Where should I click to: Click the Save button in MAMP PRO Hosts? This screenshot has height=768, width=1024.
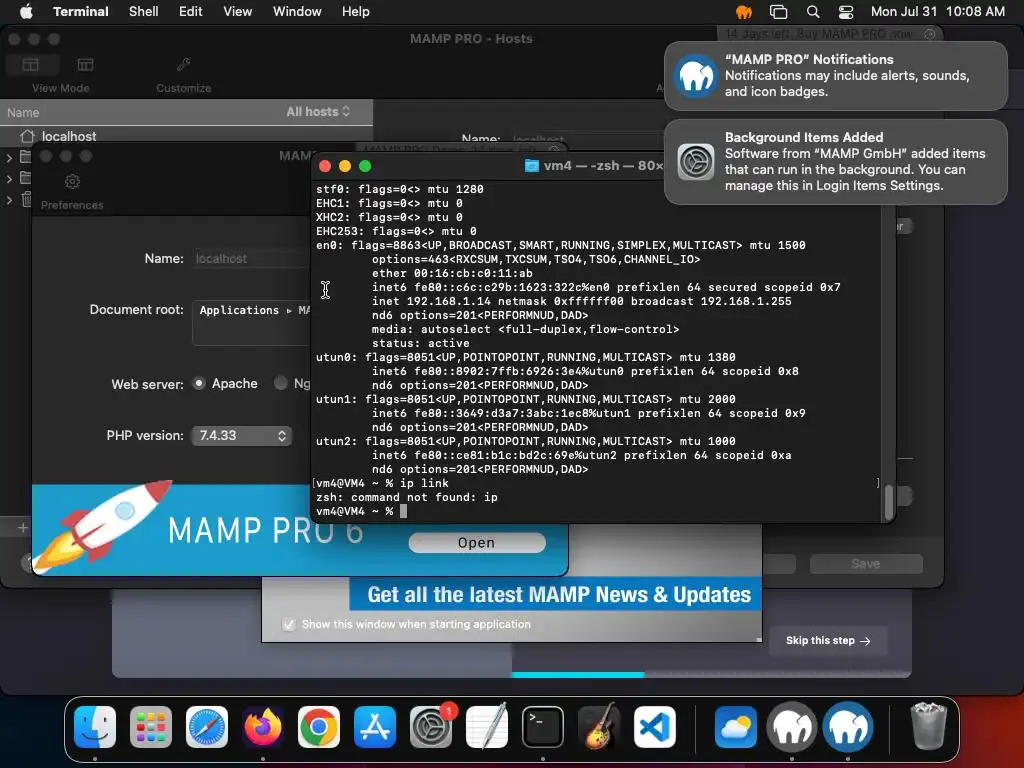coord(866,564)
